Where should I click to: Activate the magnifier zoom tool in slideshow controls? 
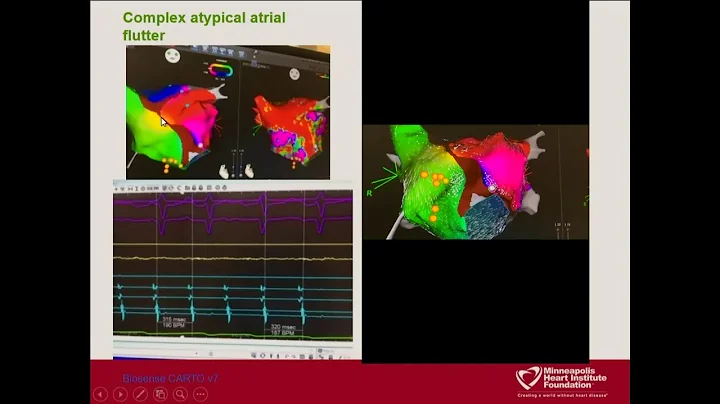coord(180,394)
